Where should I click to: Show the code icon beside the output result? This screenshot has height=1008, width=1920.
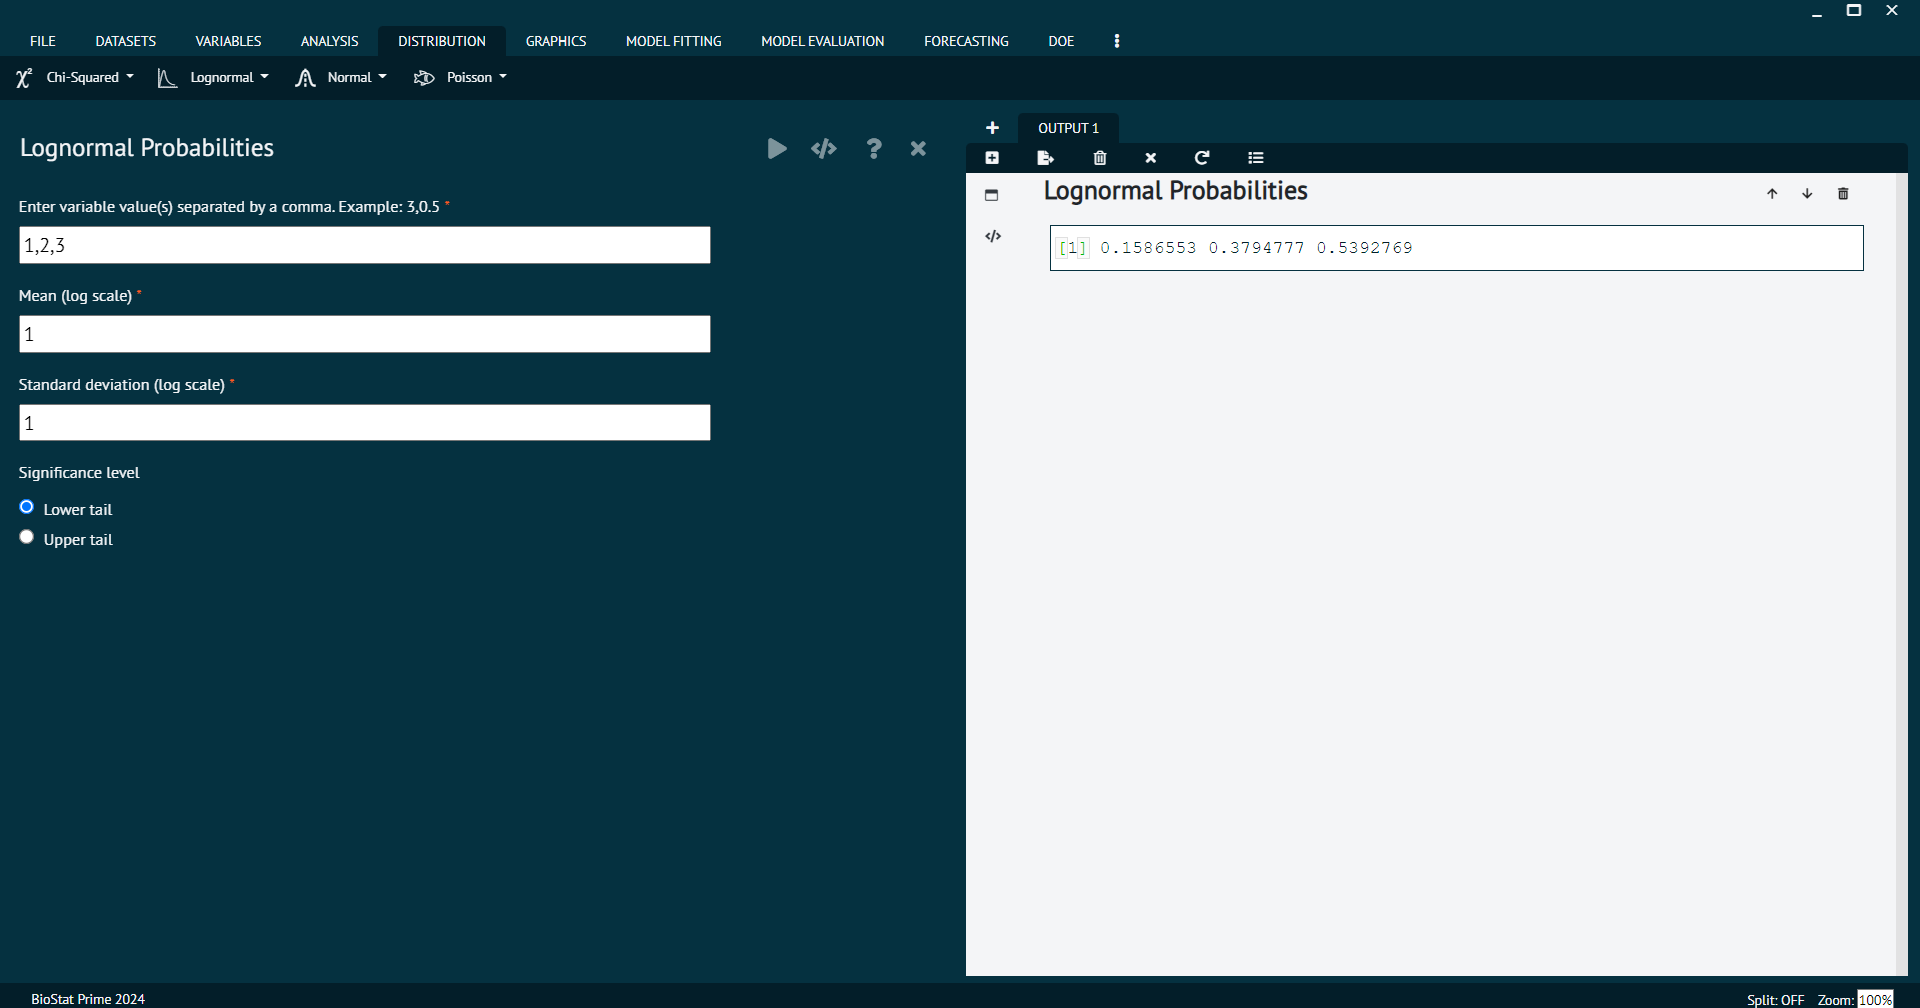pyautogui.click(x=993, y=237)
